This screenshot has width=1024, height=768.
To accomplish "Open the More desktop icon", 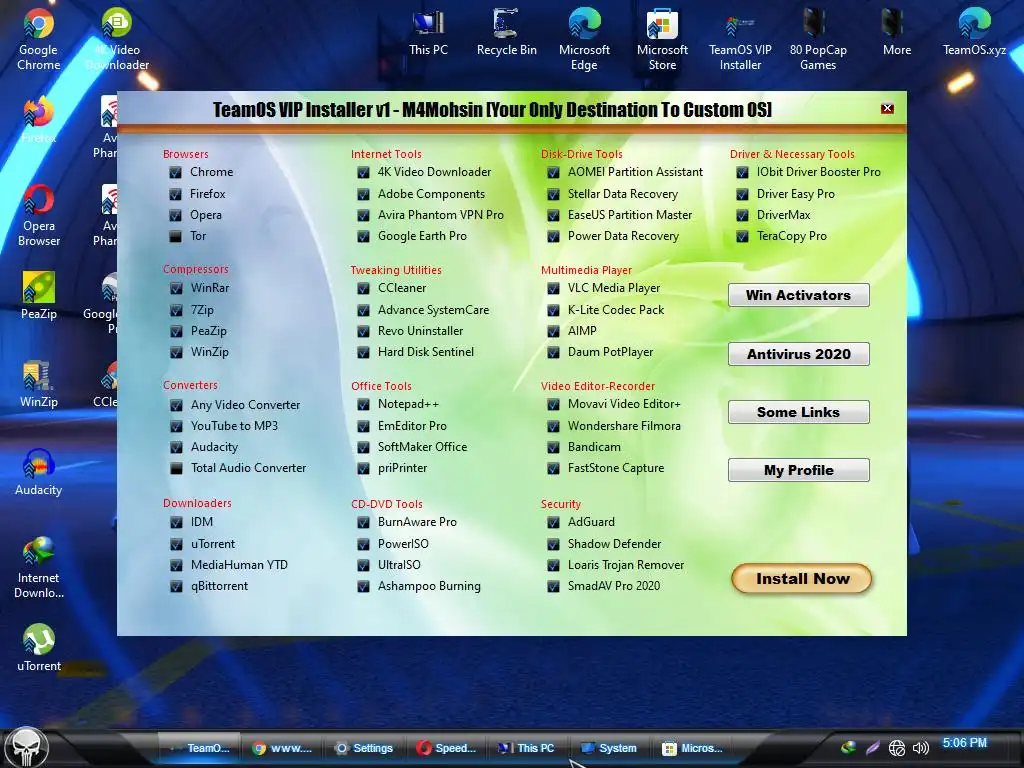I will [897, 33].
